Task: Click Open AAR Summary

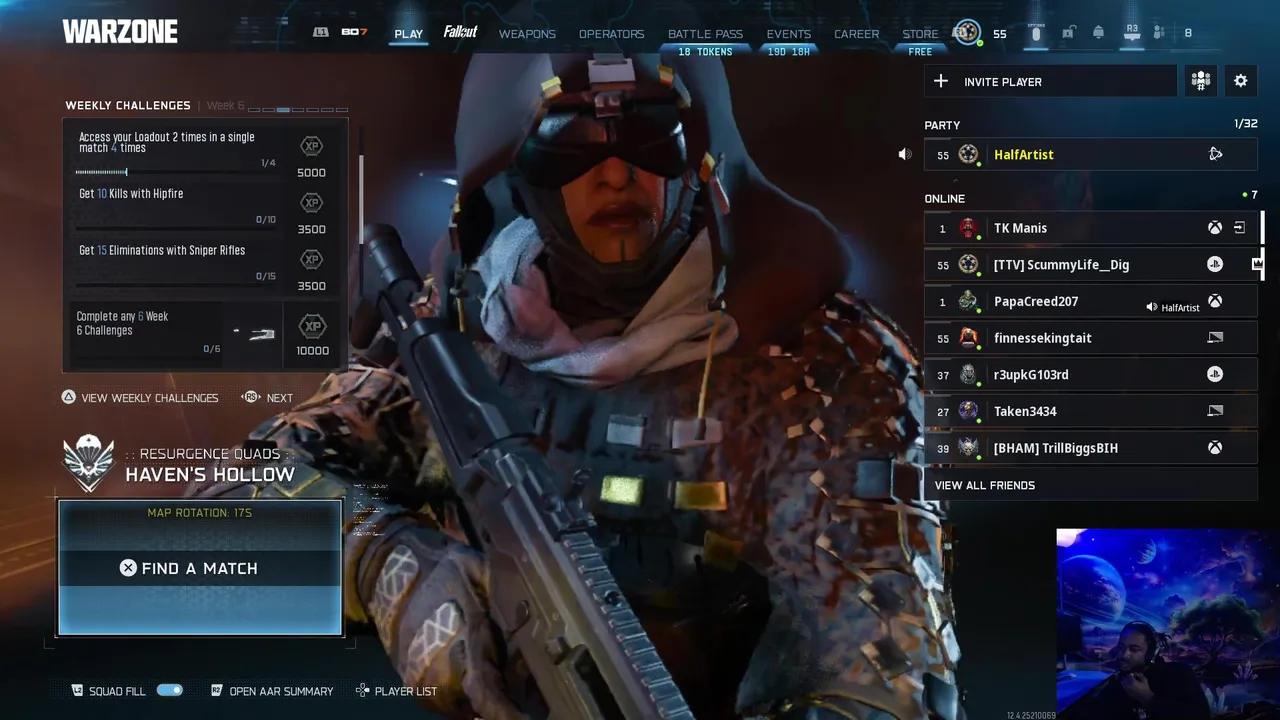Action: coord(272,691)
